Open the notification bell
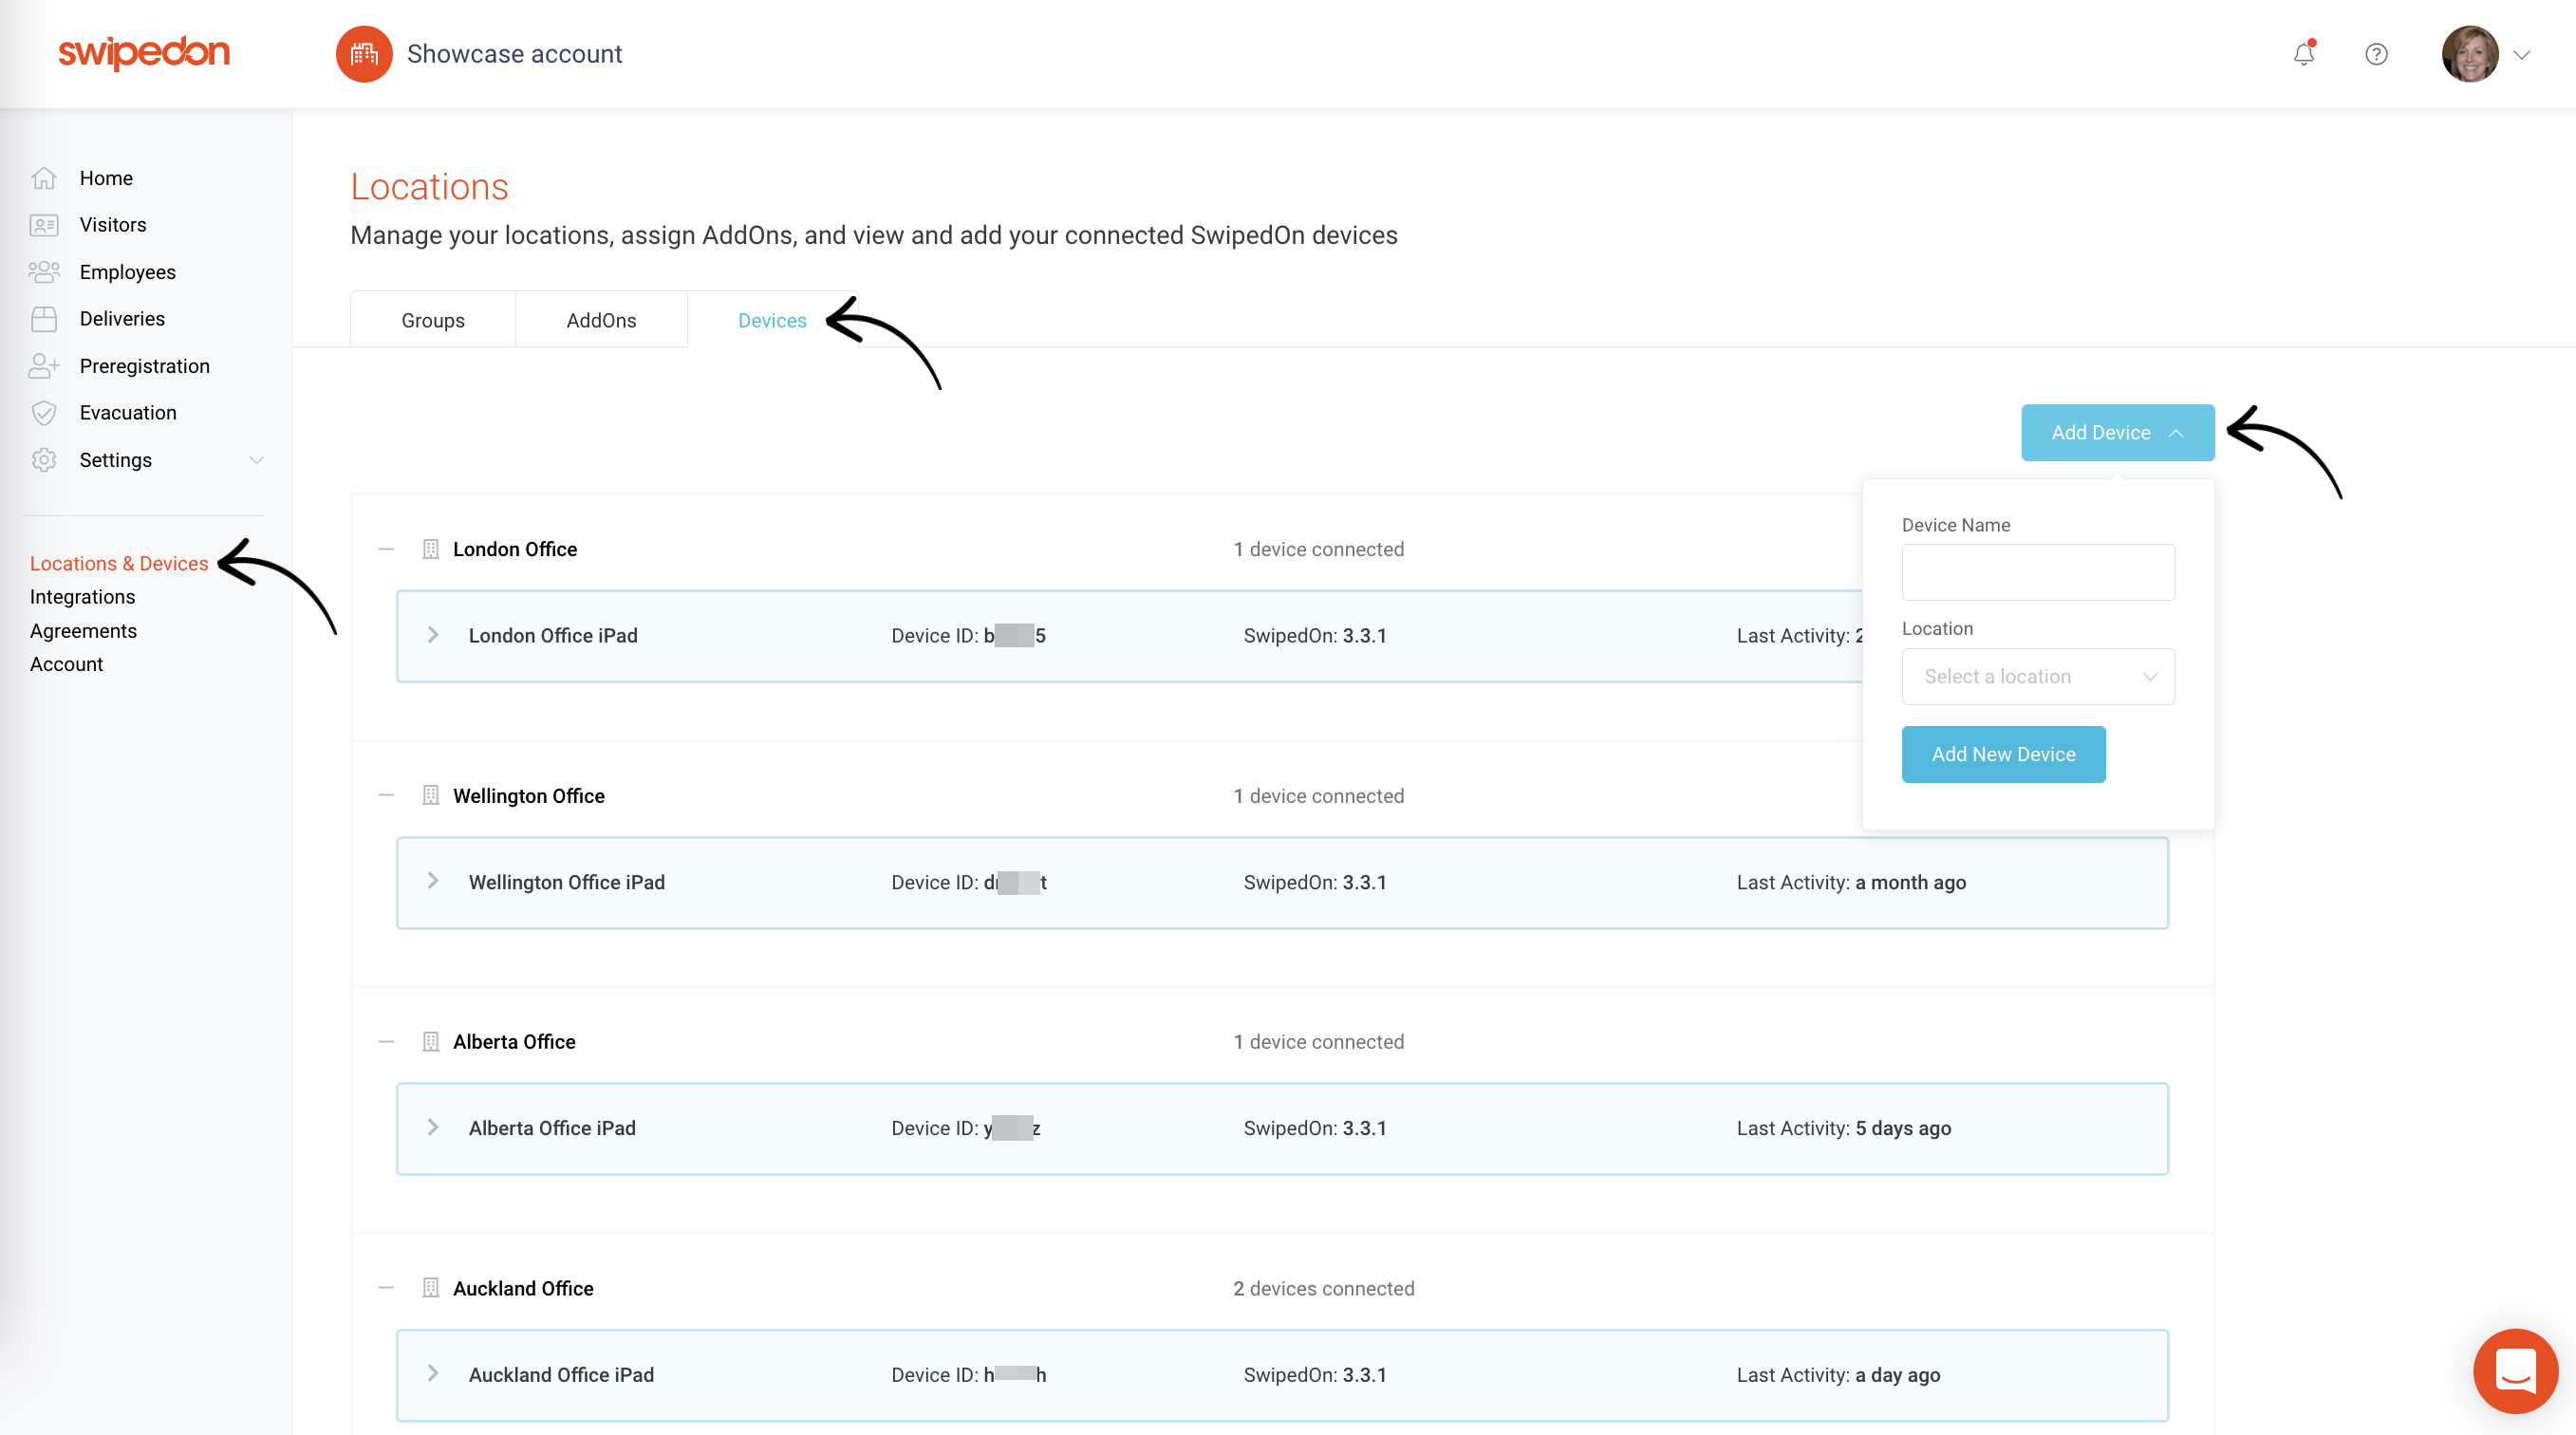Viewport: 2576px width, 1435px height. 2303,53
